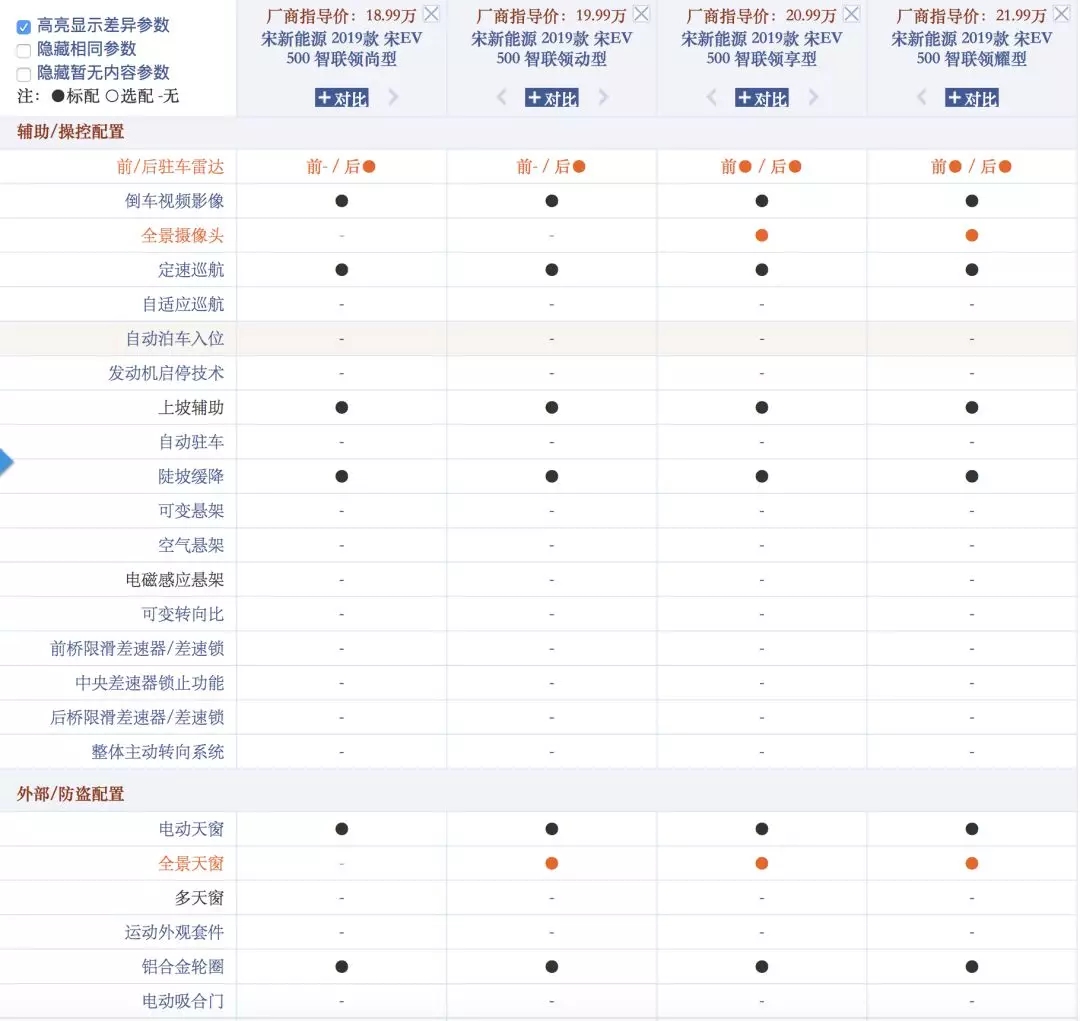
Task: Click the 可变悬架 parameter label
Action: 191,511
